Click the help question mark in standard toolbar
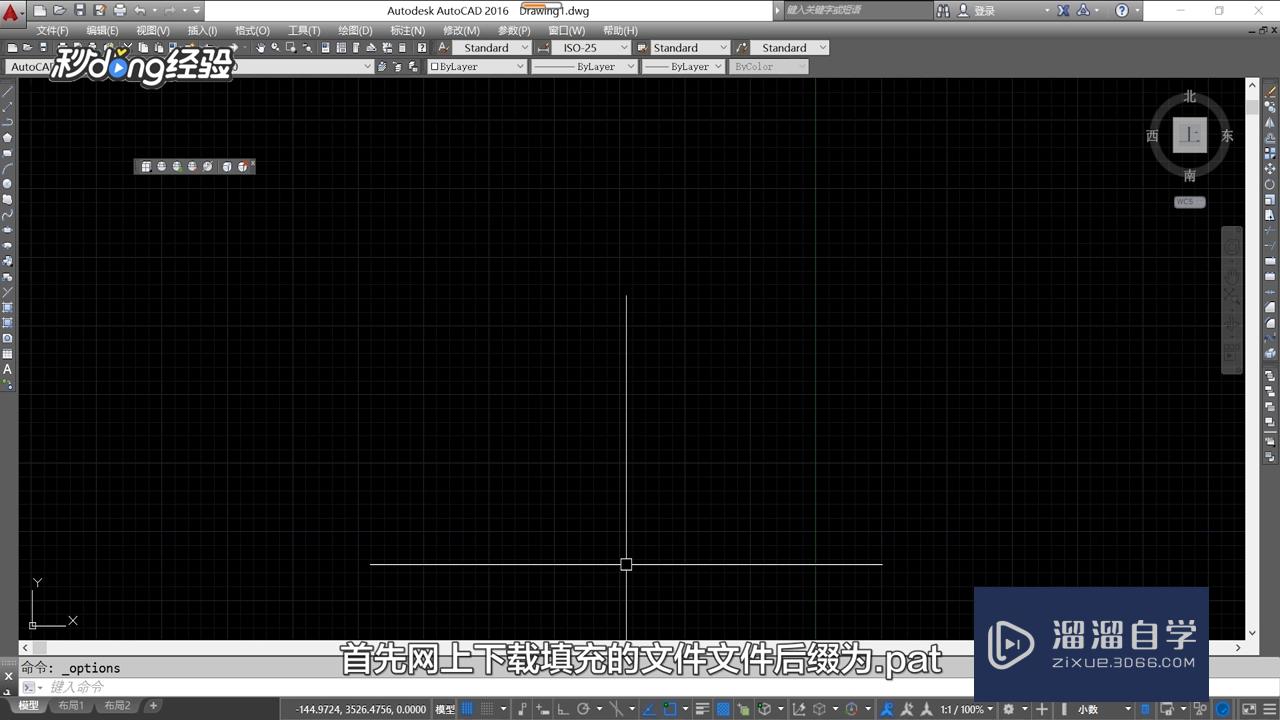 (422, 47)
